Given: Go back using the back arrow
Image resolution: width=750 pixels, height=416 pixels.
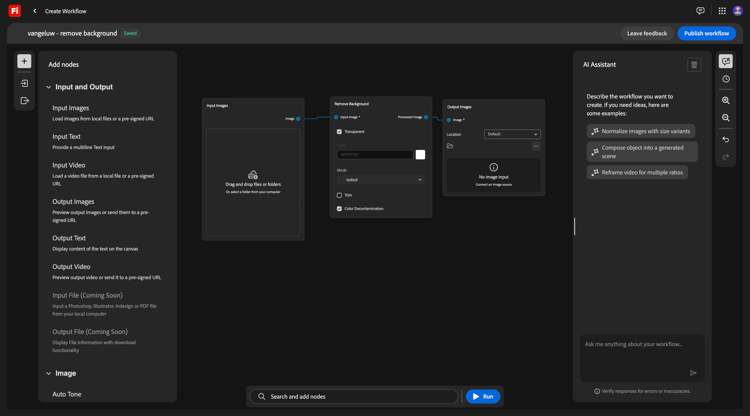Looking at the screenshot, I should click(34, 11).
